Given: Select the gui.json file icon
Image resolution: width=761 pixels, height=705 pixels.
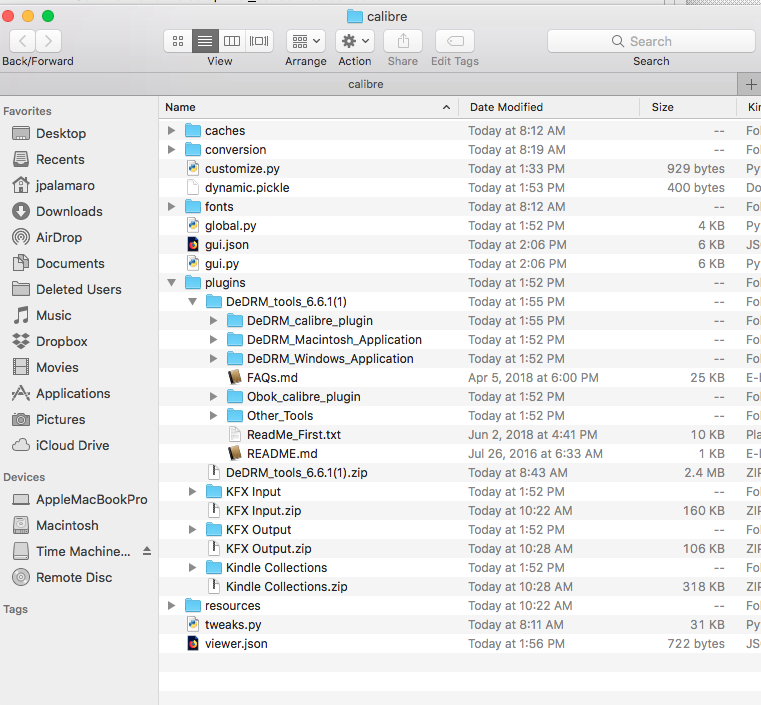Looking at the screenshot, I should pyautogui.click(x=193, y=245).
